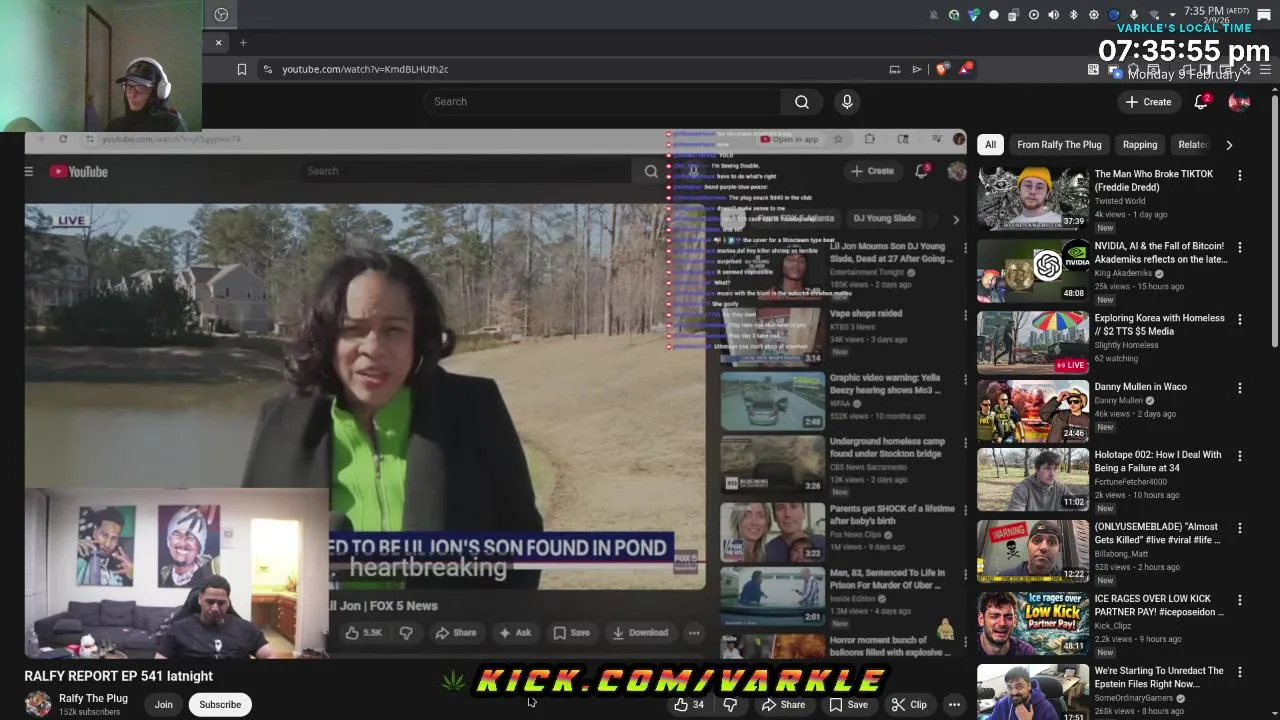
Task: Open a new browser tab
Action: (243, 42)
